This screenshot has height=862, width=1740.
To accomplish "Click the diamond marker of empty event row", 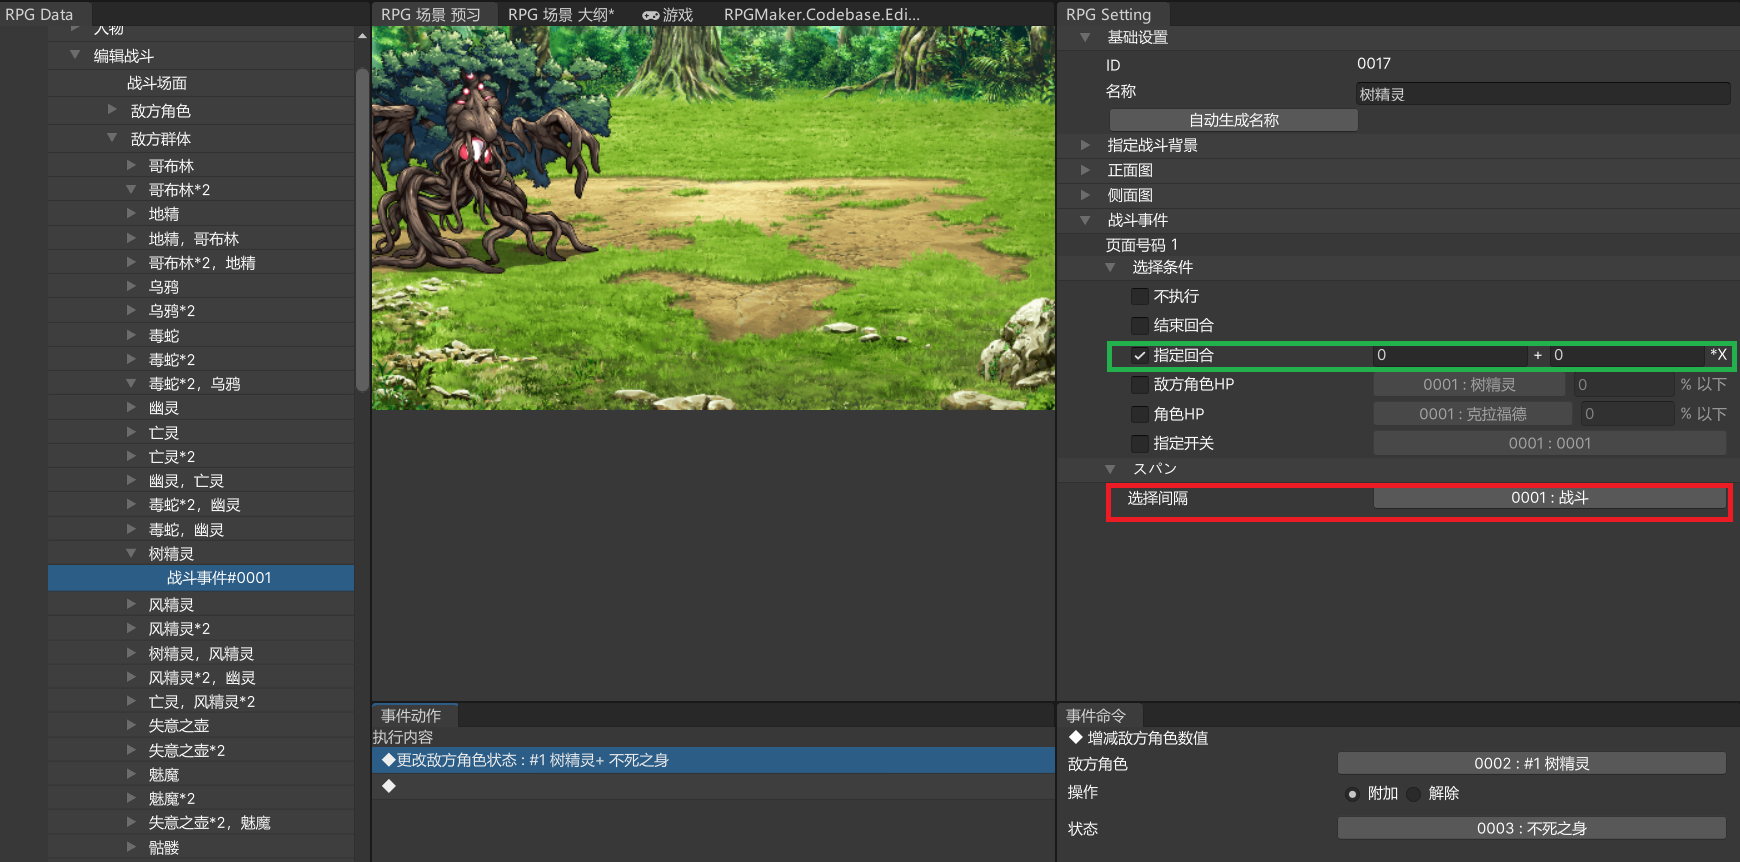I will pos(389,786).
